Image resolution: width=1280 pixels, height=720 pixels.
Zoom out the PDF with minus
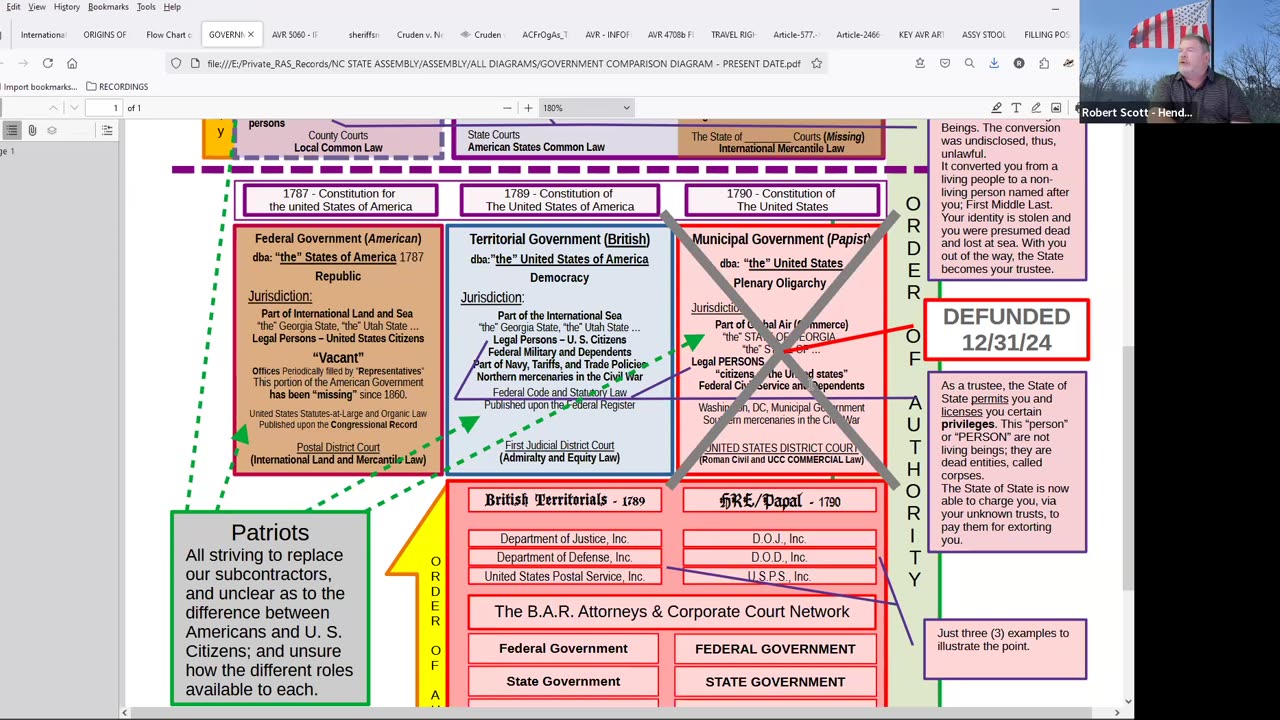click(507, 108)
